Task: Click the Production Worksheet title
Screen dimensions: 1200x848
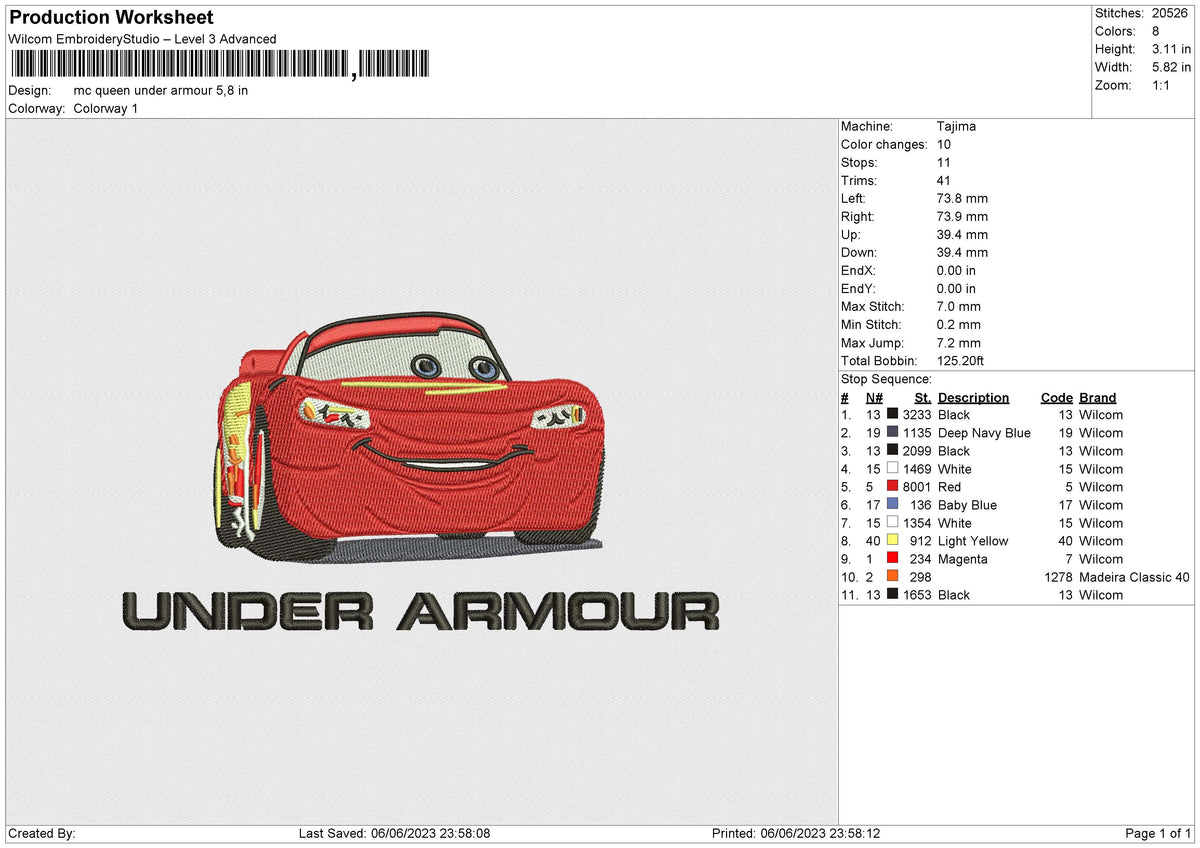Action: tap(111, 18)
